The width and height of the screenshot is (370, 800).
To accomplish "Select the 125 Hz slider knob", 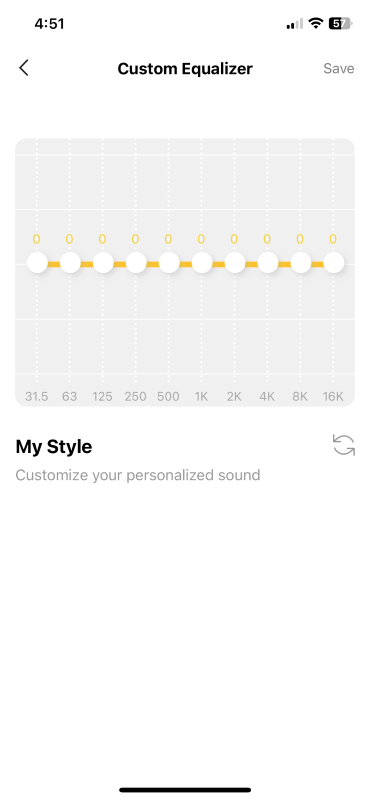I will 103,263.
